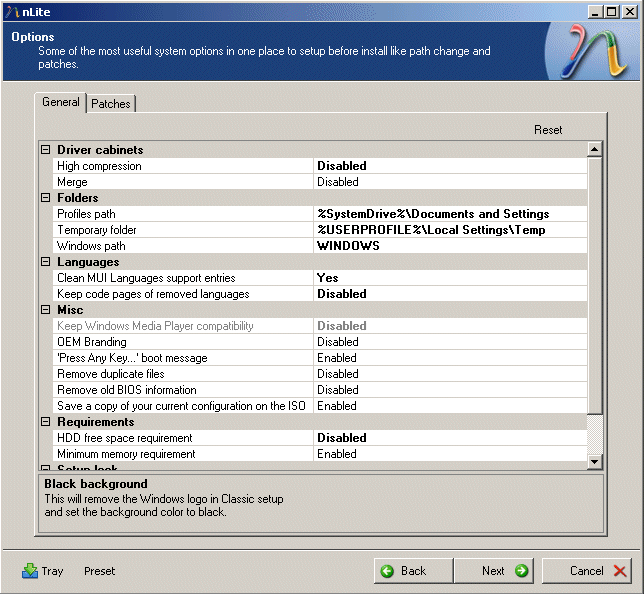Click the options list scrollbar thumb
644x594 pixels.
coord(595,285)
